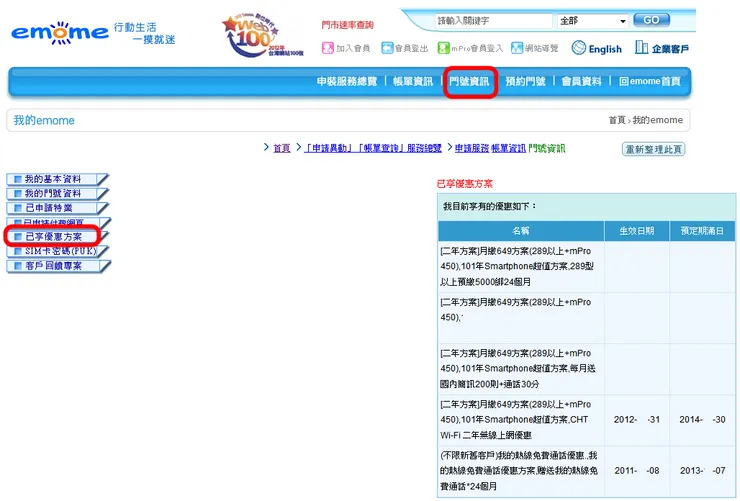Click the emome logo
The image size is (740, 501).
tap(59, 33)
